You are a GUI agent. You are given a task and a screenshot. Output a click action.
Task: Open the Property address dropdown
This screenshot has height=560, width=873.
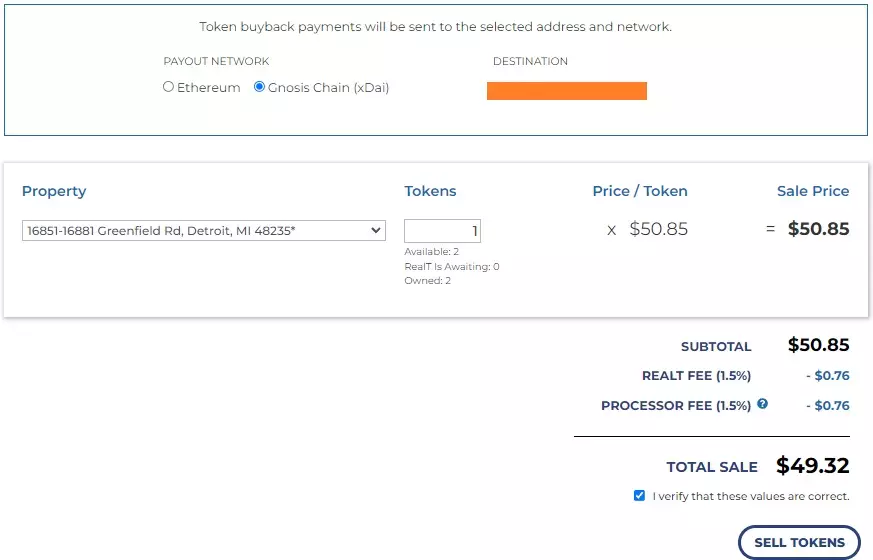[204, 231]
